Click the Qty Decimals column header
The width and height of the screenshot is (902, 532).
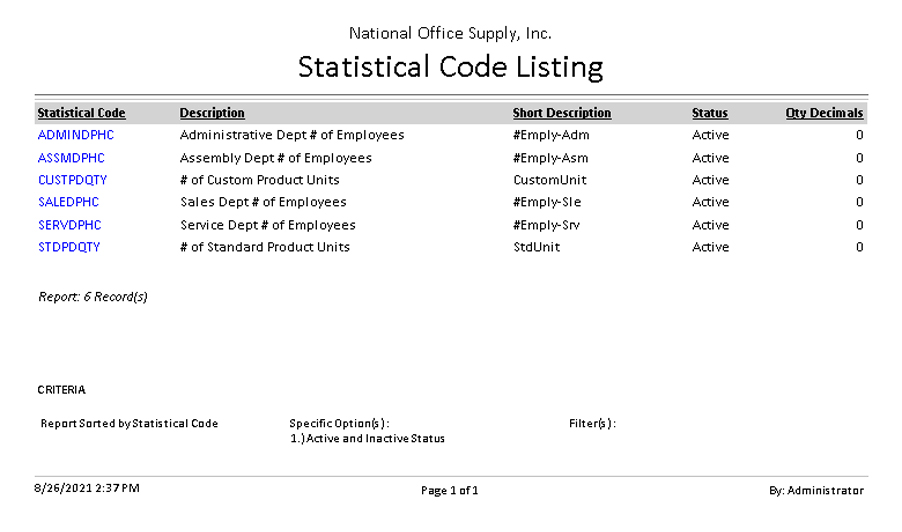pyautogui.click(x=823, y=113)
